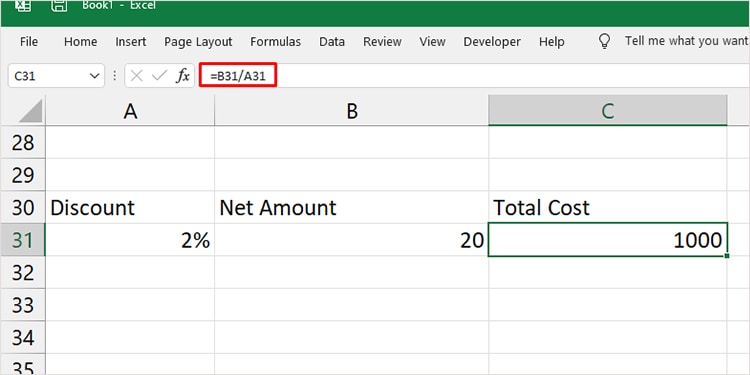Click the Total Cost cell
Viewport: 750px width, 375px height.
click(607, 208)
